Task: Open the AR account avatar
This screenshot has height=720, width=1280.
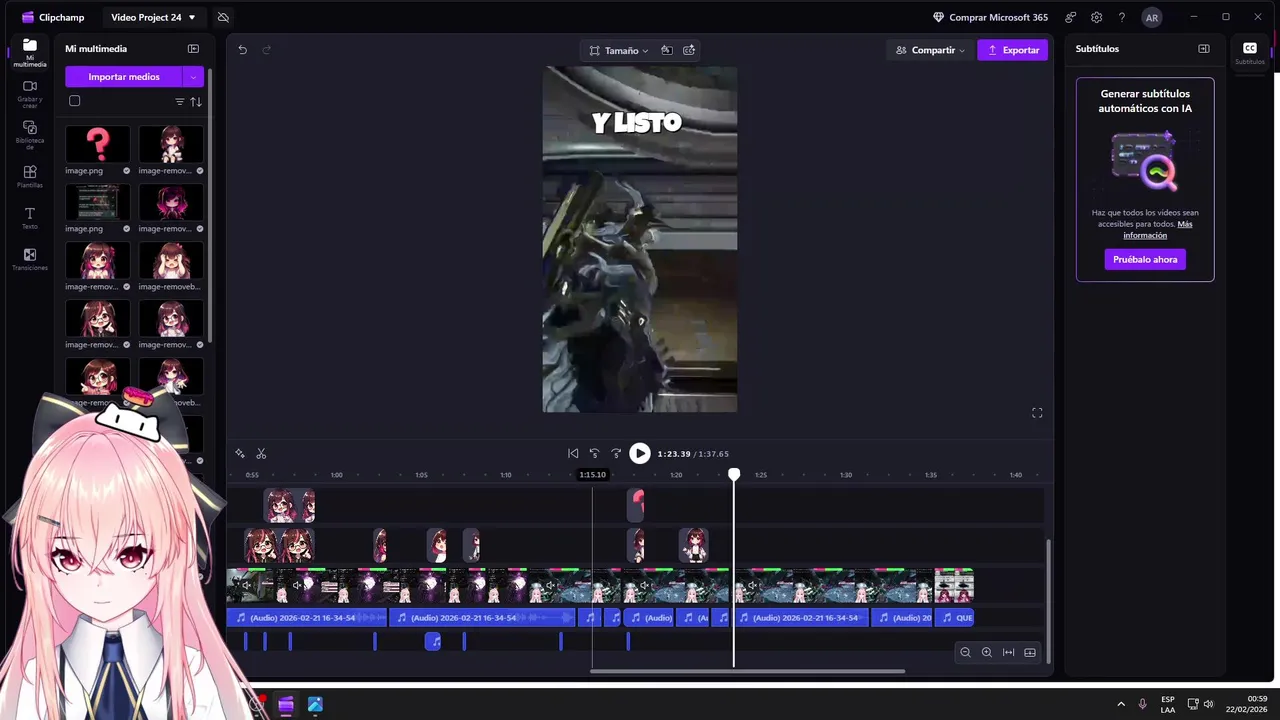Action: [x=1152, y=17]
